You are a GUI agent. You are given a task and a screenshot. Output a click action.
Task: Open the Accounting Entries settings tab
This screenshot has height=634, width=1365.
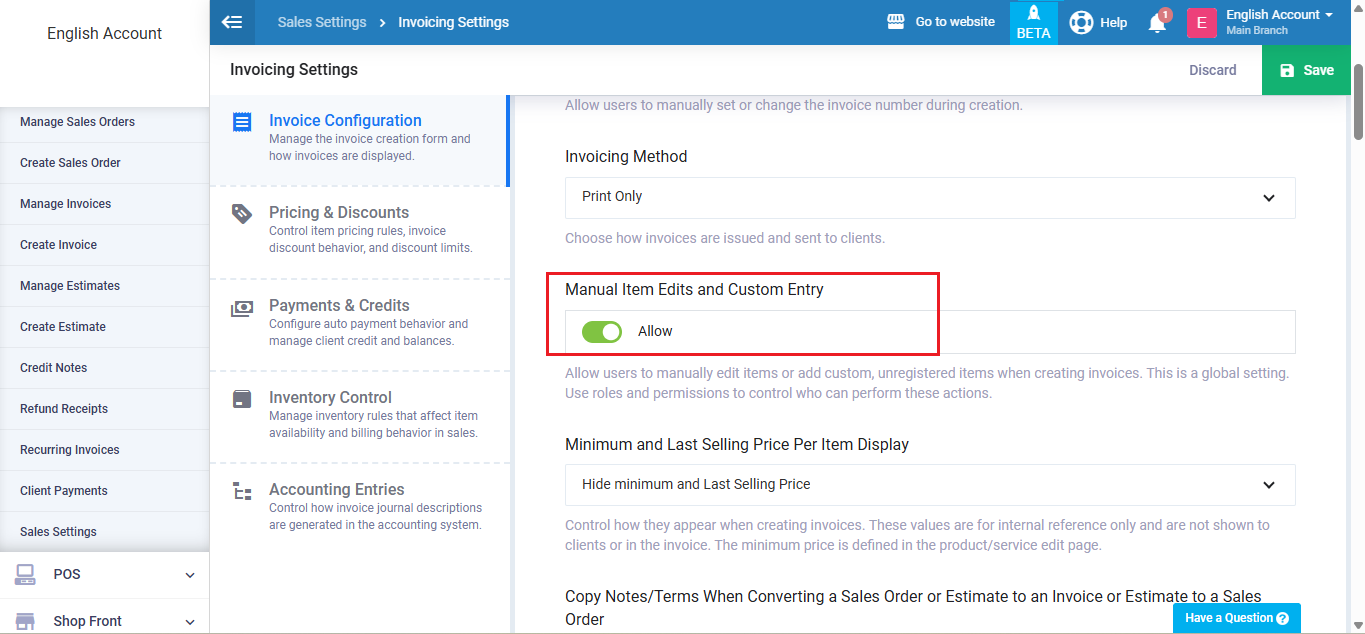tap(336, 490)
